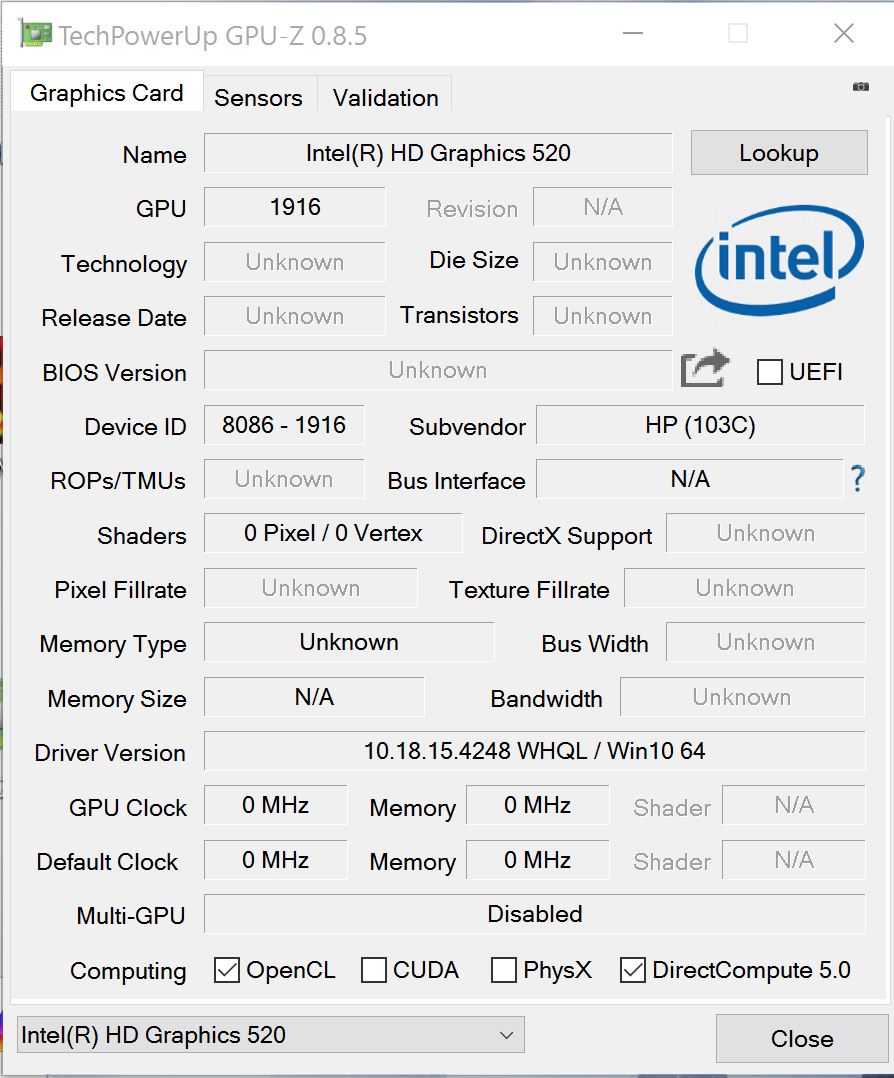Toggle the UEFI checkbox
The height and width of the screenshot is (1078, 894).
click(x=770, y=372)
